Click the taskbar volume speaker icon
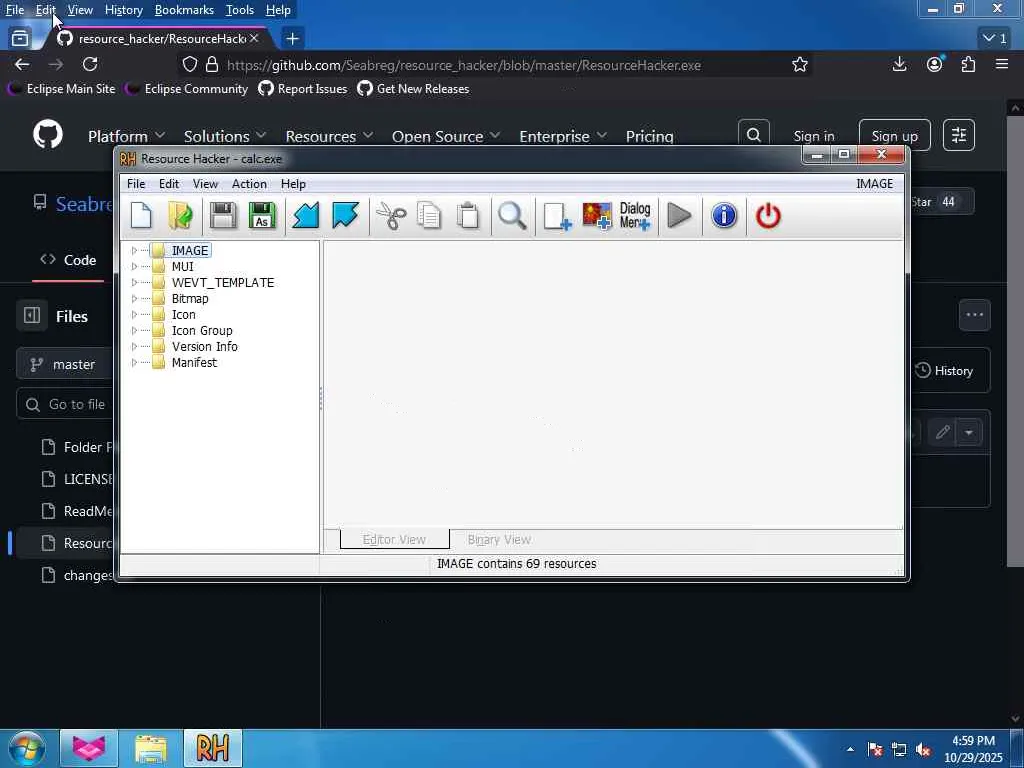 [x=923, y=750]
